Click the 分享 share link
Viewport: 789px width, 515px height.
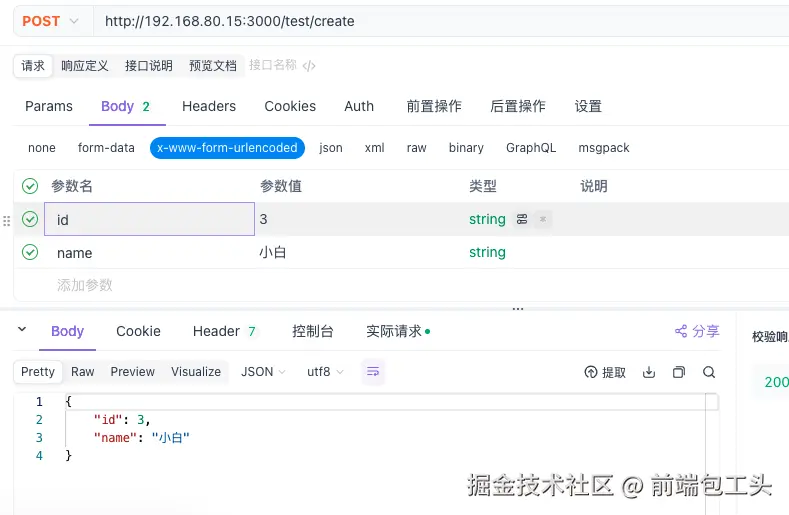click(697, 331)
